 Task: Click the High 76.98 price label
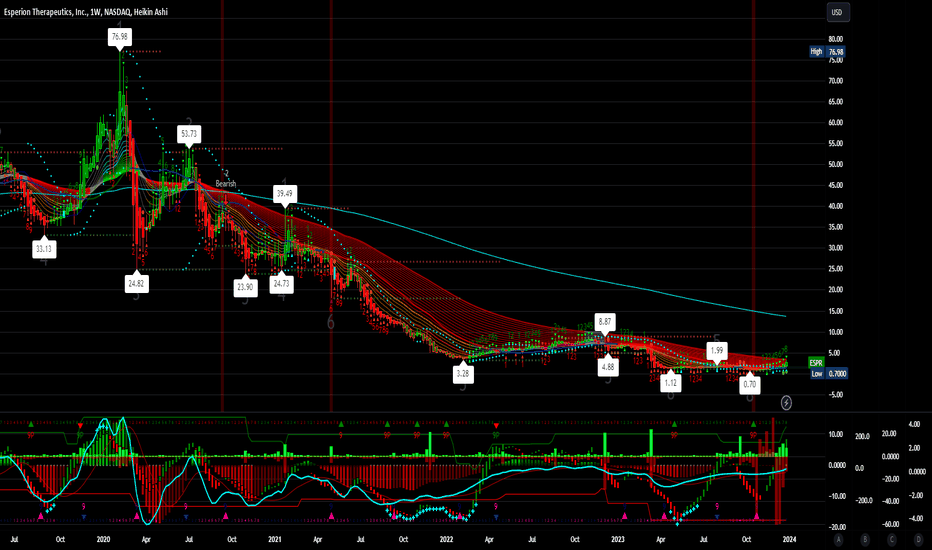(827, 52)
